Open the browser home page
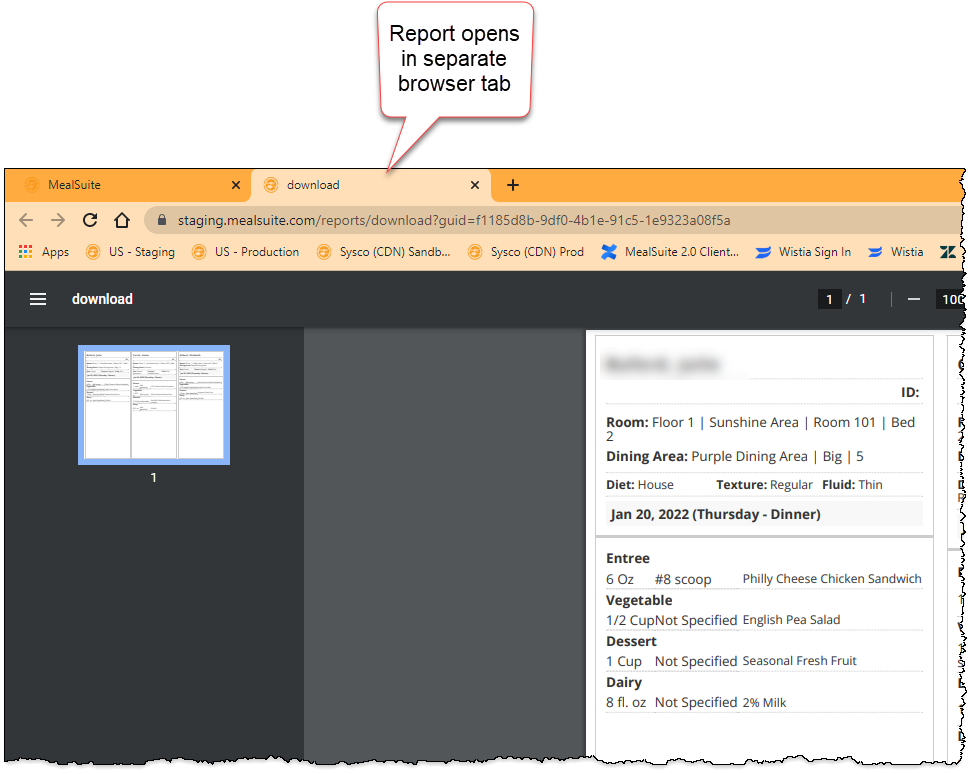This screenshot has width=972, height=774. [122, 220]
